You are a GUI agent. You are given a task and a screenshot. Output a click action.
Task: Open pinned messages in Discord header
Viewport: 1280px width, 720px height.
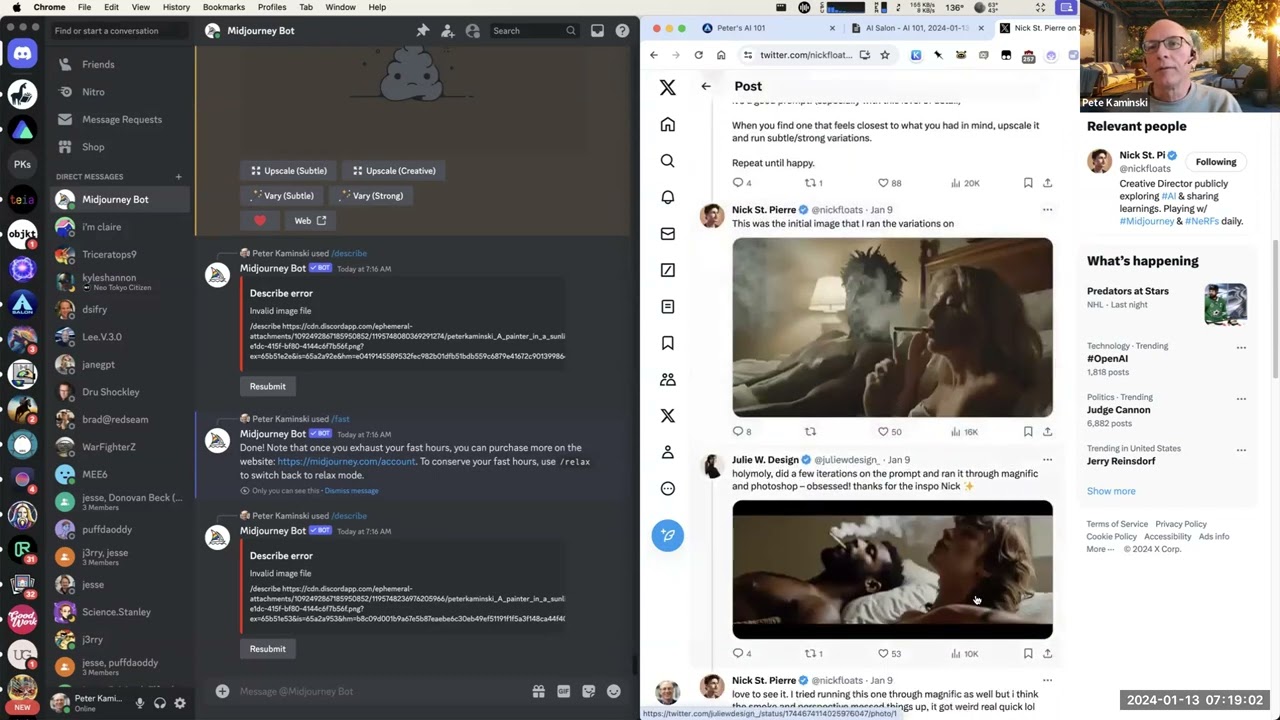(x=423, y=31)
